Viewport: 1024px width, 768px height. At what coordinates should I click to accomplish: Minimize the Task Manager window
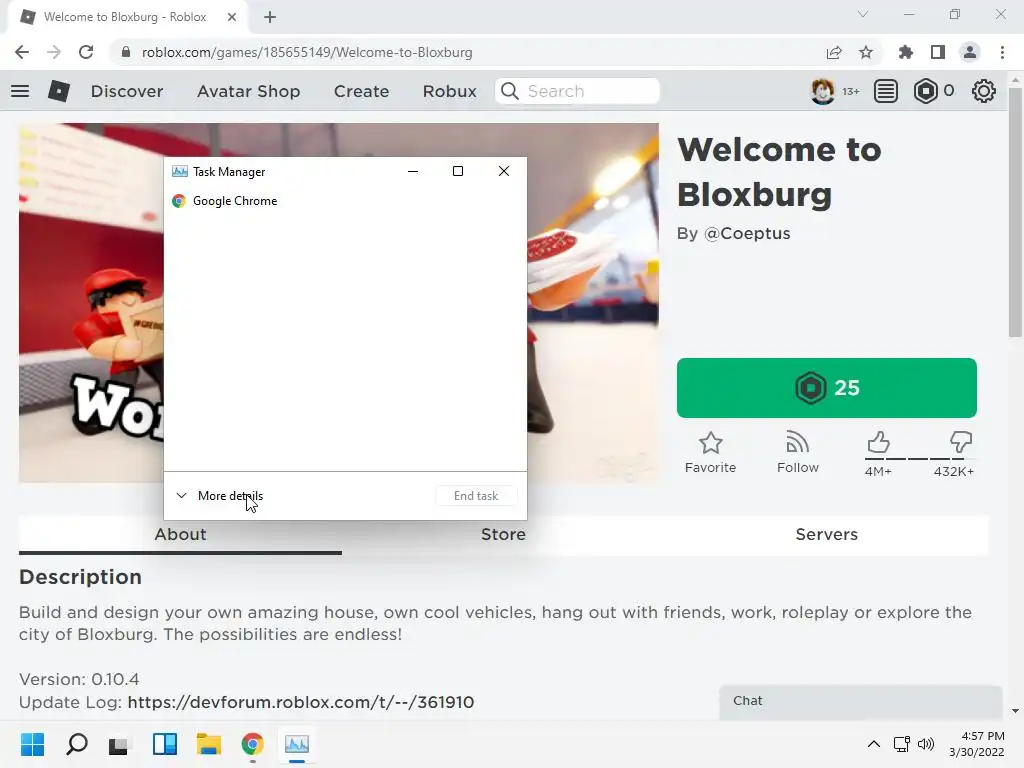point(413,171)
